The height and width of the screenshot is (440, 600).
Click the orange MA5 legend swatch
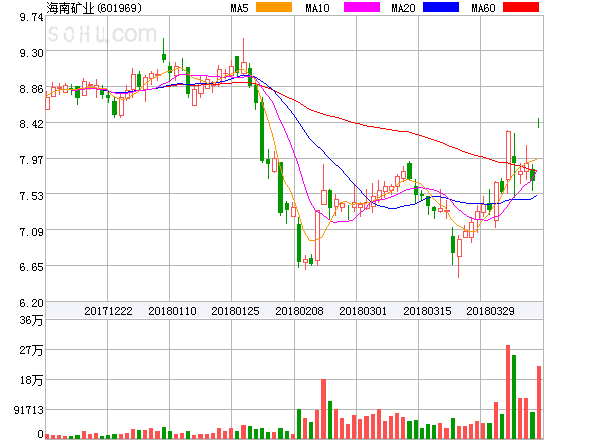click(274, 7)
